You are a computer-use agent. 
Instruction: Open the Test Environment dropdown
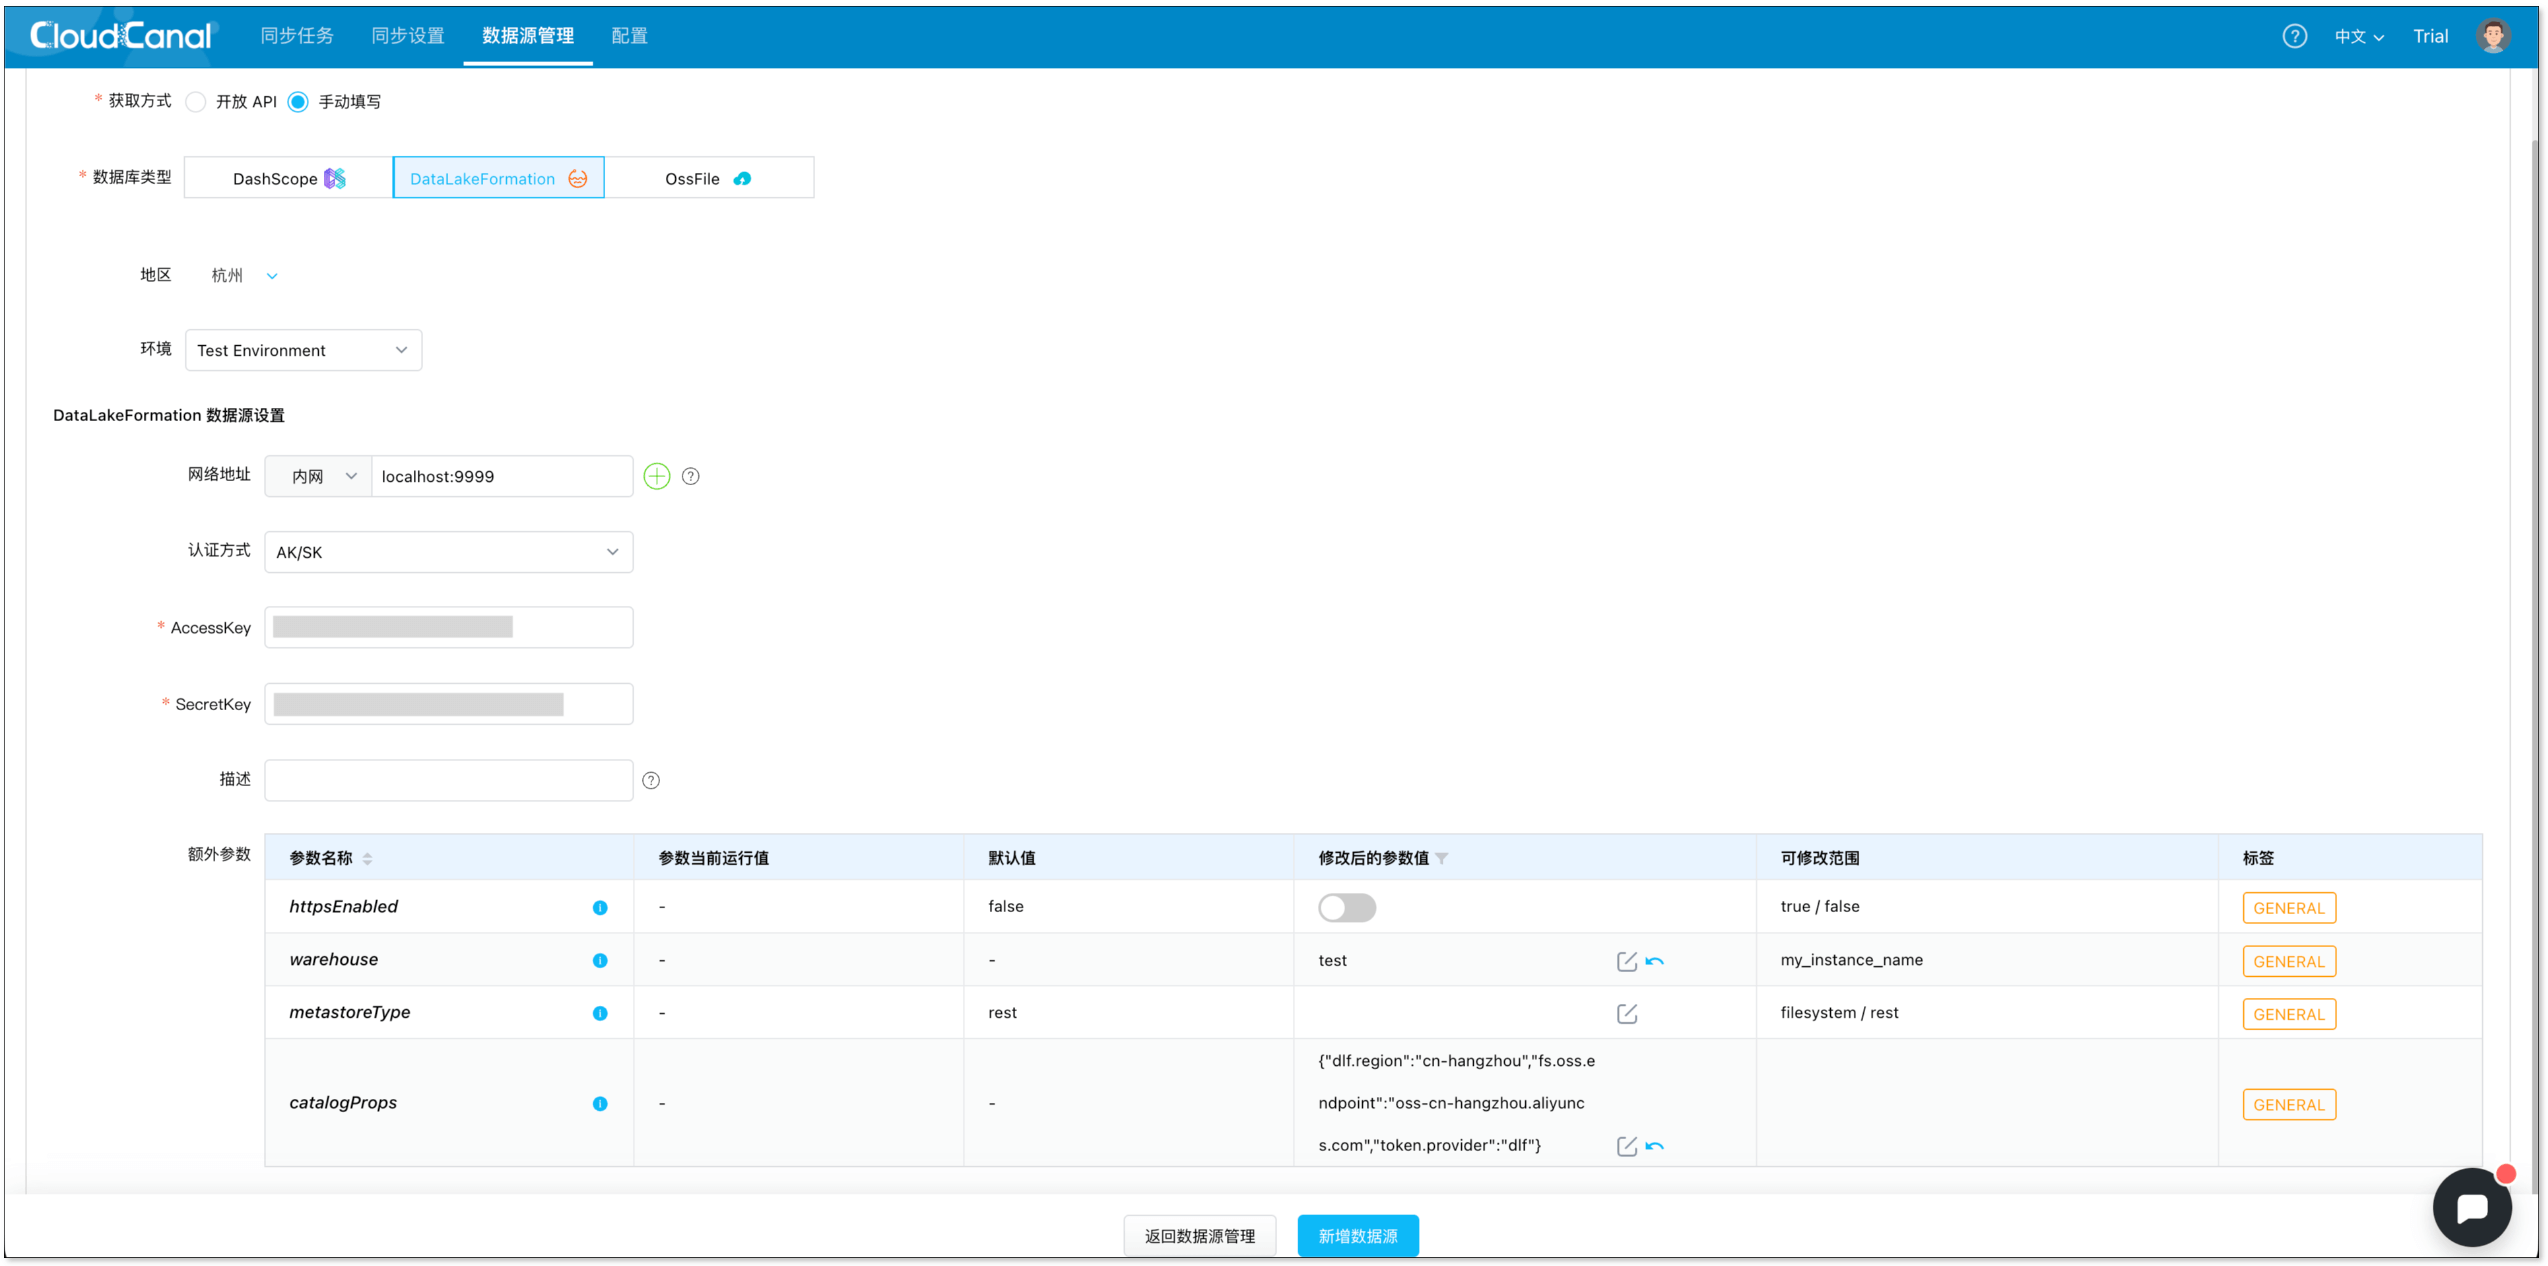(x=303, y=350)
